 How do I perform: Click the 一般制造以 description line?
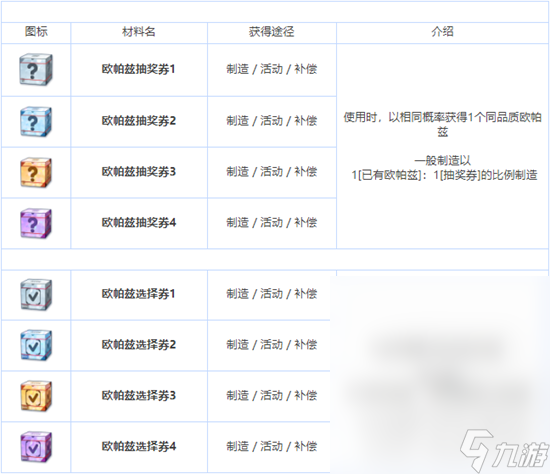coord(442,161)
